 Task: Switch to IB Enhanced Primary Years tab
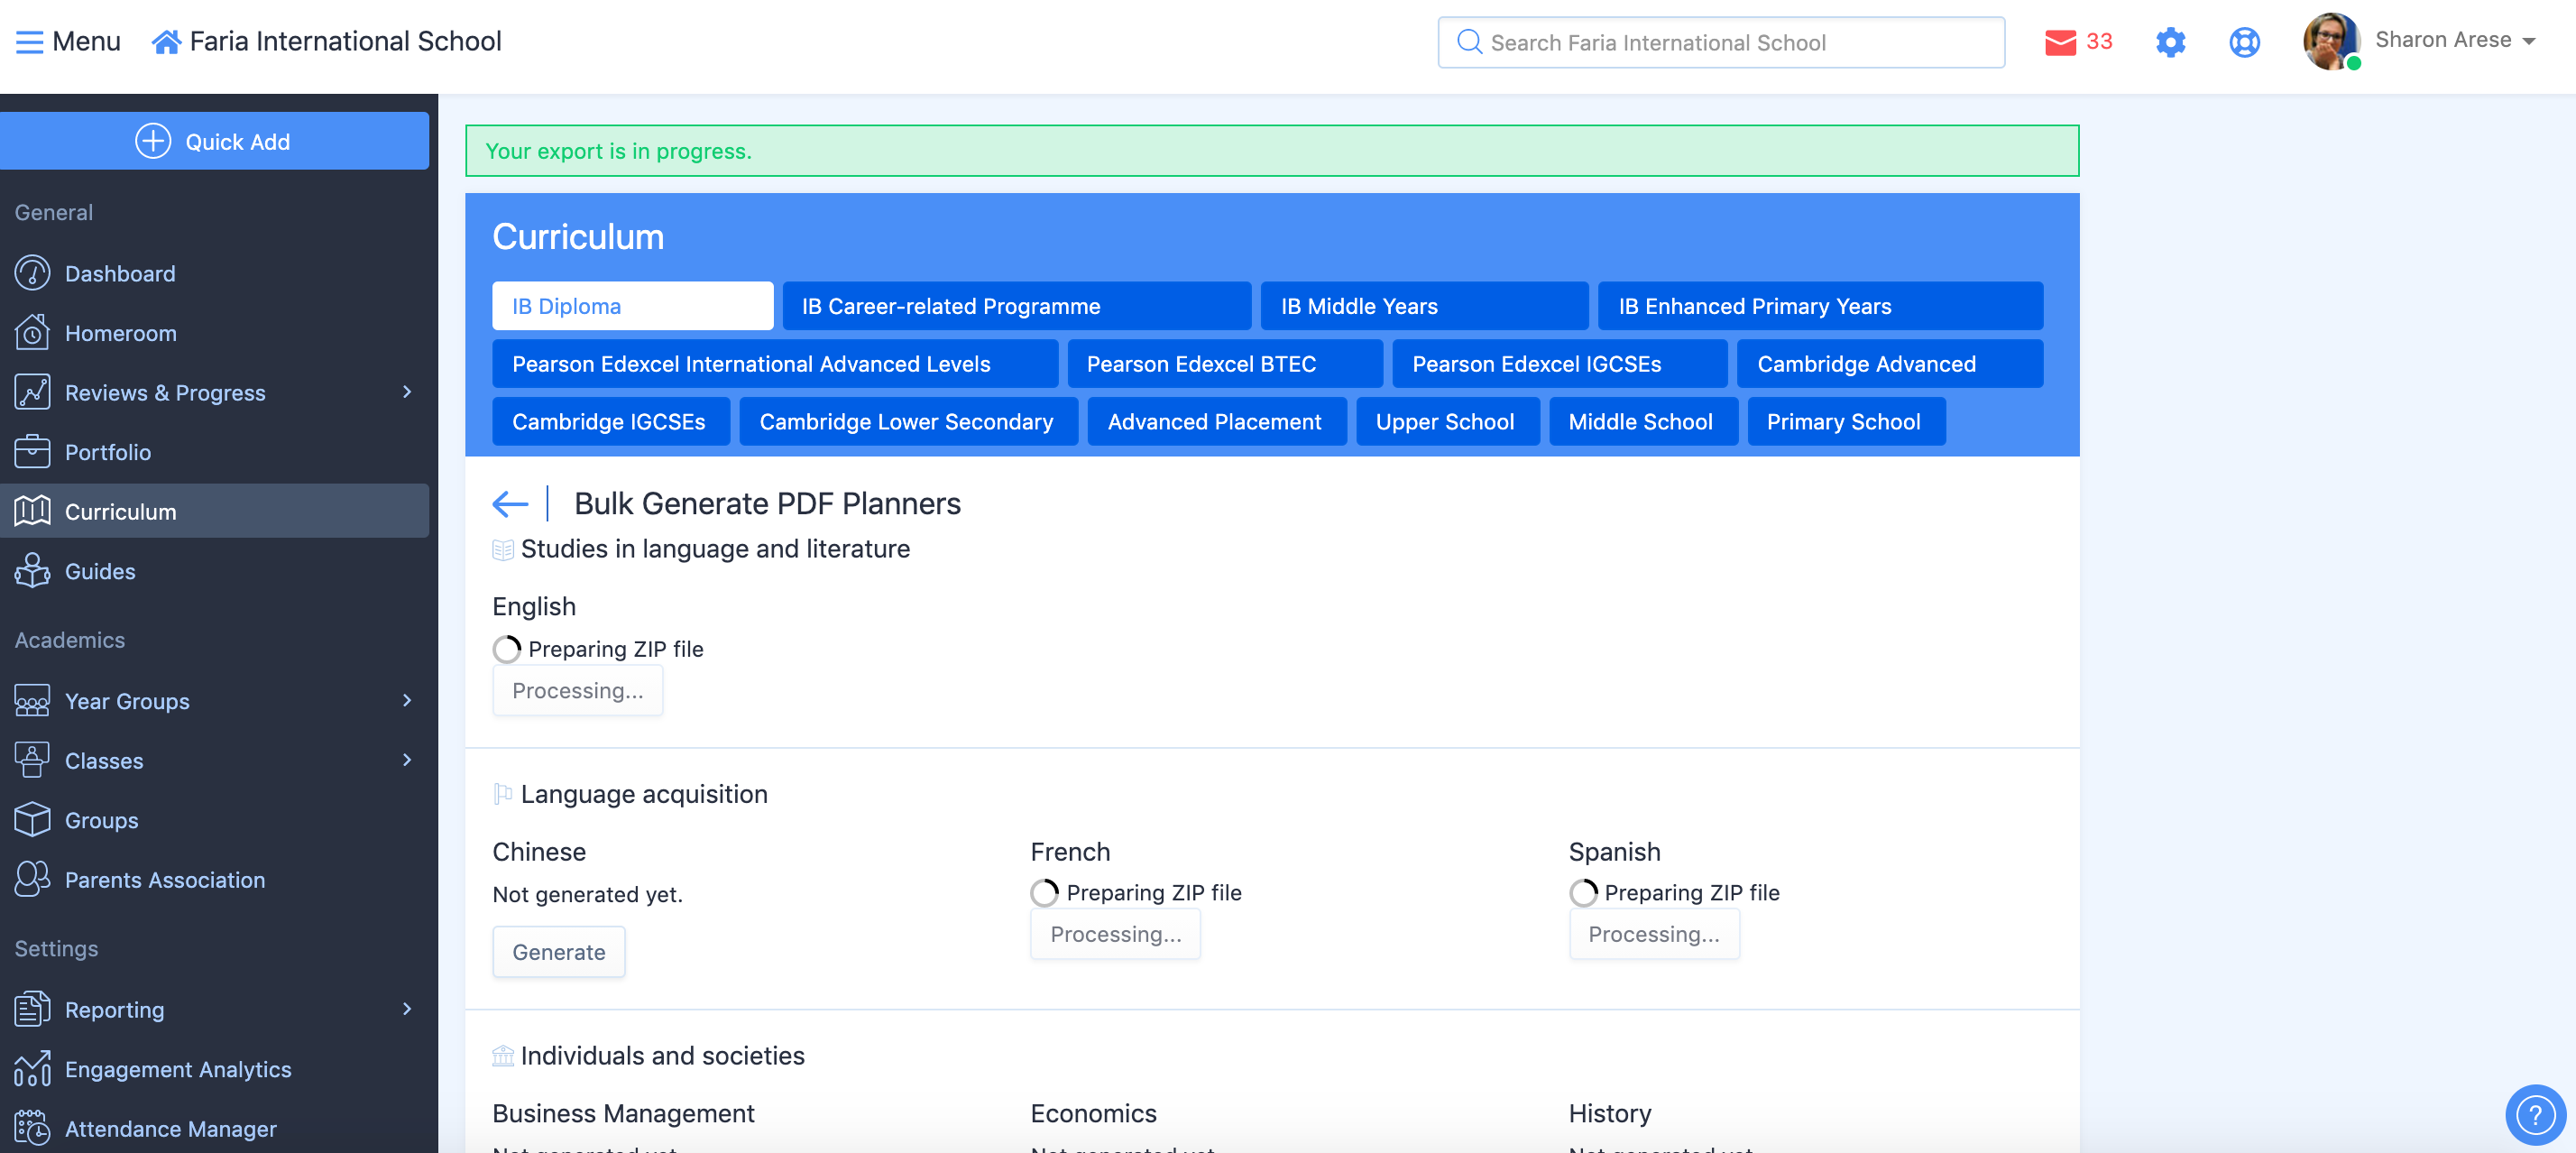1820,306
